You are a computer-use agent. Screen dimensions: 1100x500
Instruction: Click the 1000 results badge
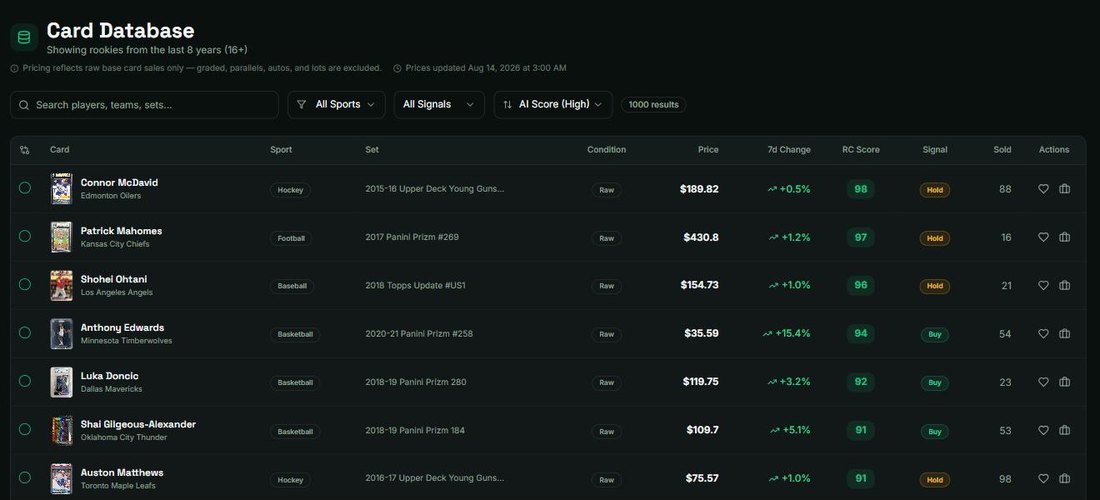point(653,104)
